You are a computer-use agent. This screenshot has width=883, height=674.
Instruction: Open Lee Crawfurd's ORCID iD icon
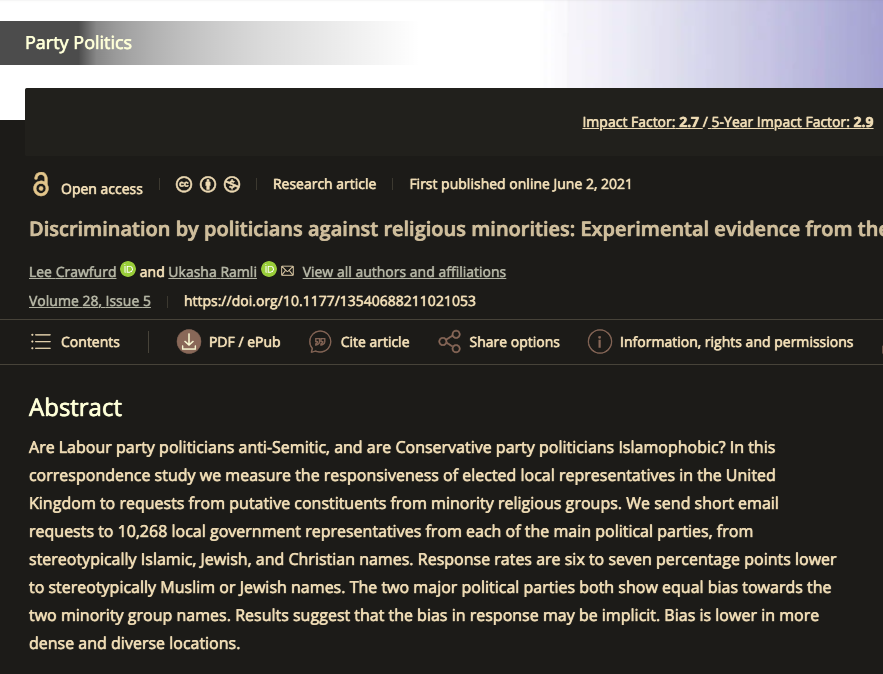[128, 269]
